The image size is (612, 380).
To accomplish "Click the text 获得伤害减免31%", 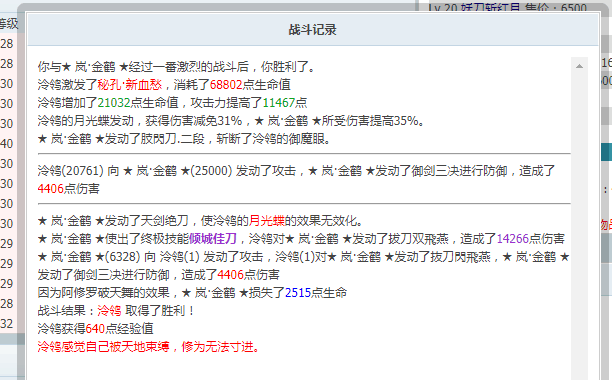I will 194,121.
